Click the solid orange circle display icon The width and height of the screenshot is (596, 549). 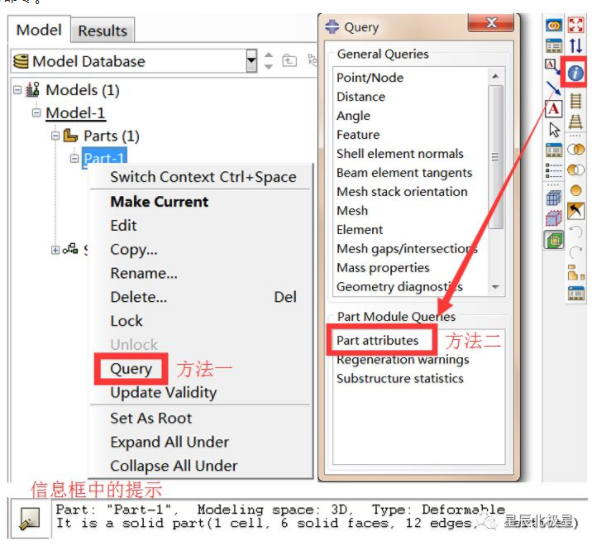tap(576, 190)
